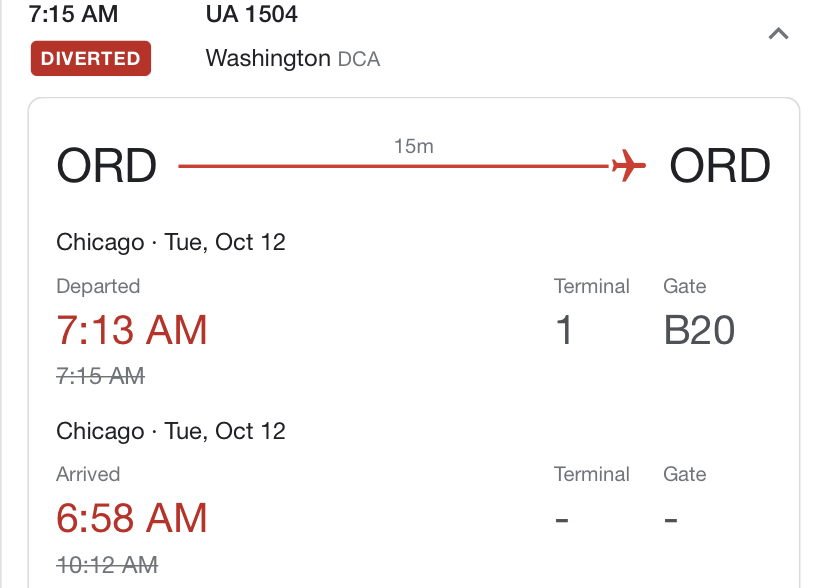Click the 7:15 AM header time

73,14
